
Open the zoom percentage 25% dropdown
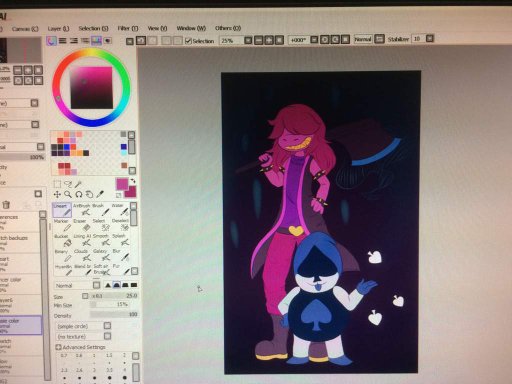pyautogui.click(x=248, y=40)
